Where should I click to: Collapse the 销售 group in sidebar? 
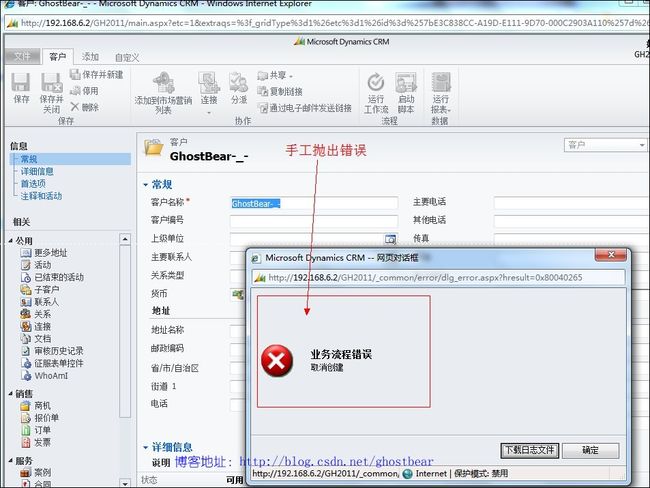pyautogui.click(x=10, y=393)
